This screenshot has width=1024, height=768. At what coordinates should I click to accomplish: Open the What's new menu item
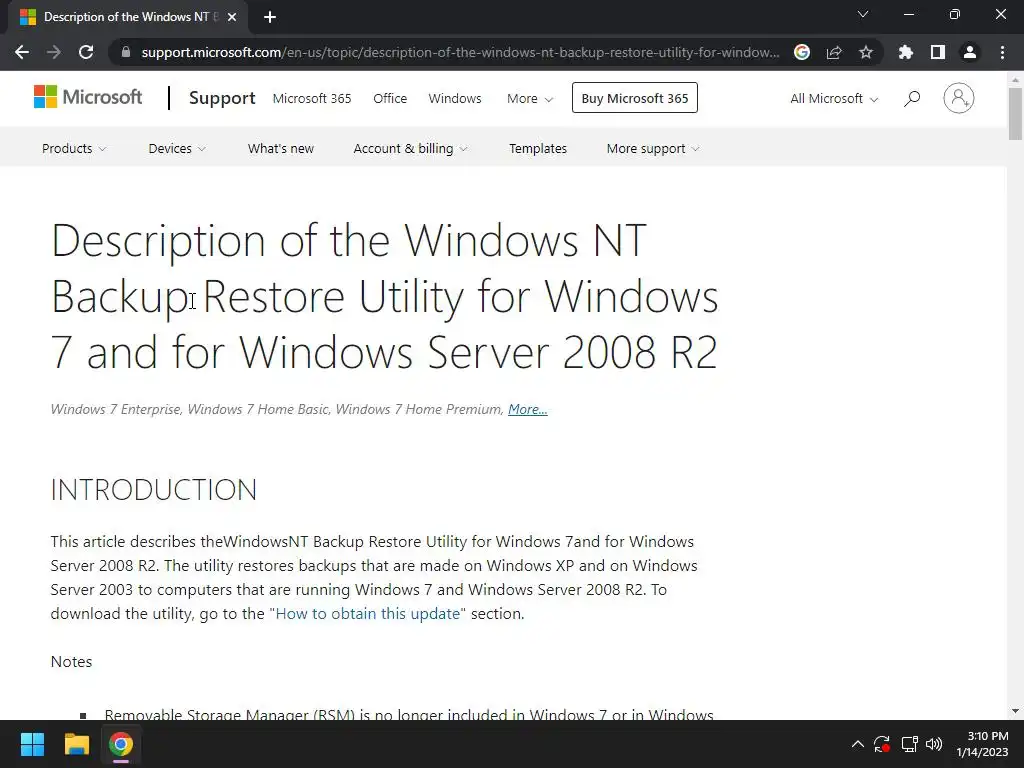pos(281,149)
